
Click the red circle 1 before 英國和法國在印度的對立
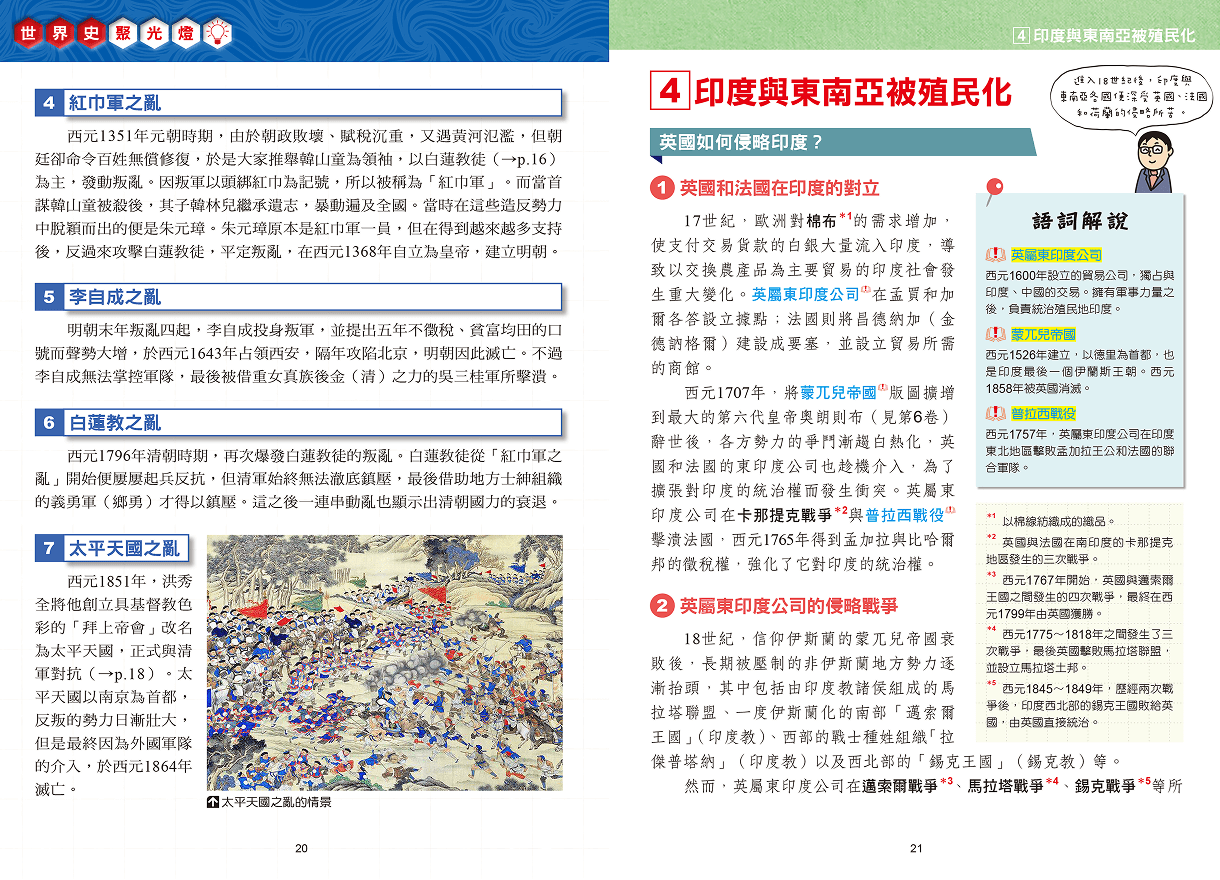(661, 188)
